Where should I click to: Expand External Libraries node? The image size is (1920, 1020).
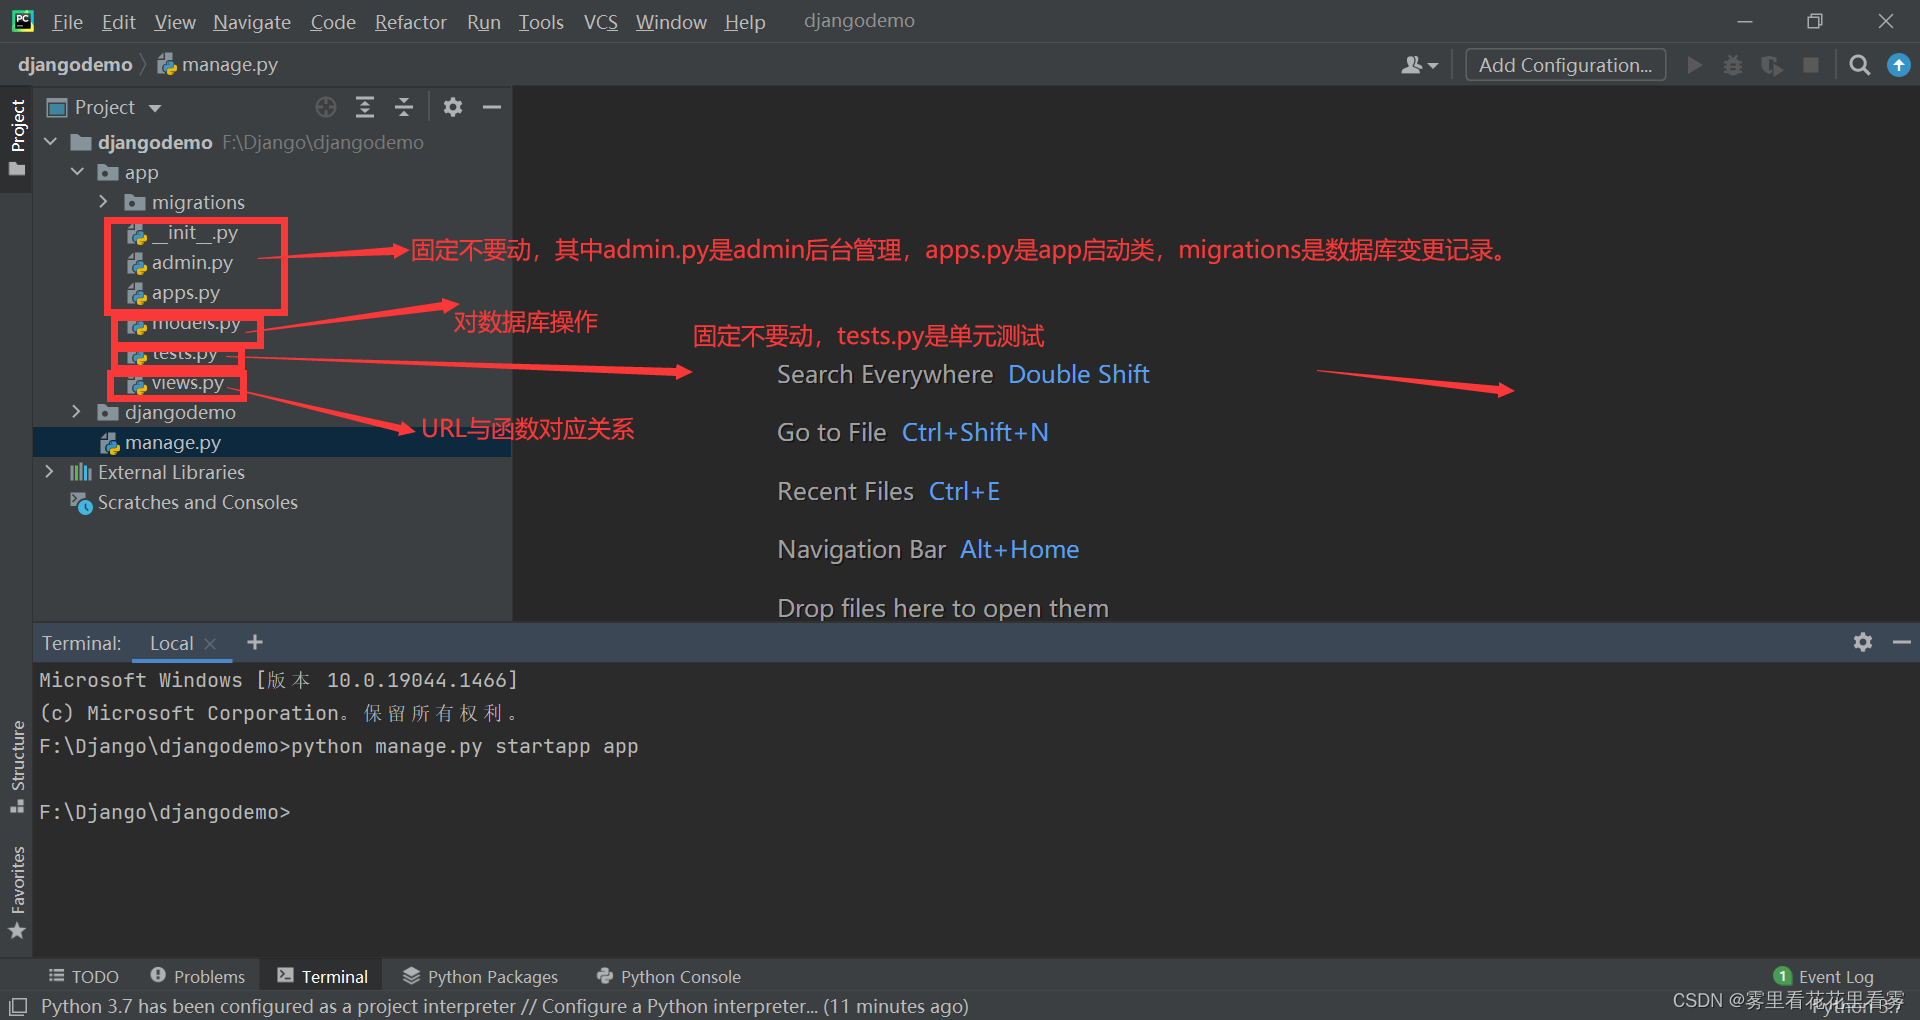coord(50,472)
